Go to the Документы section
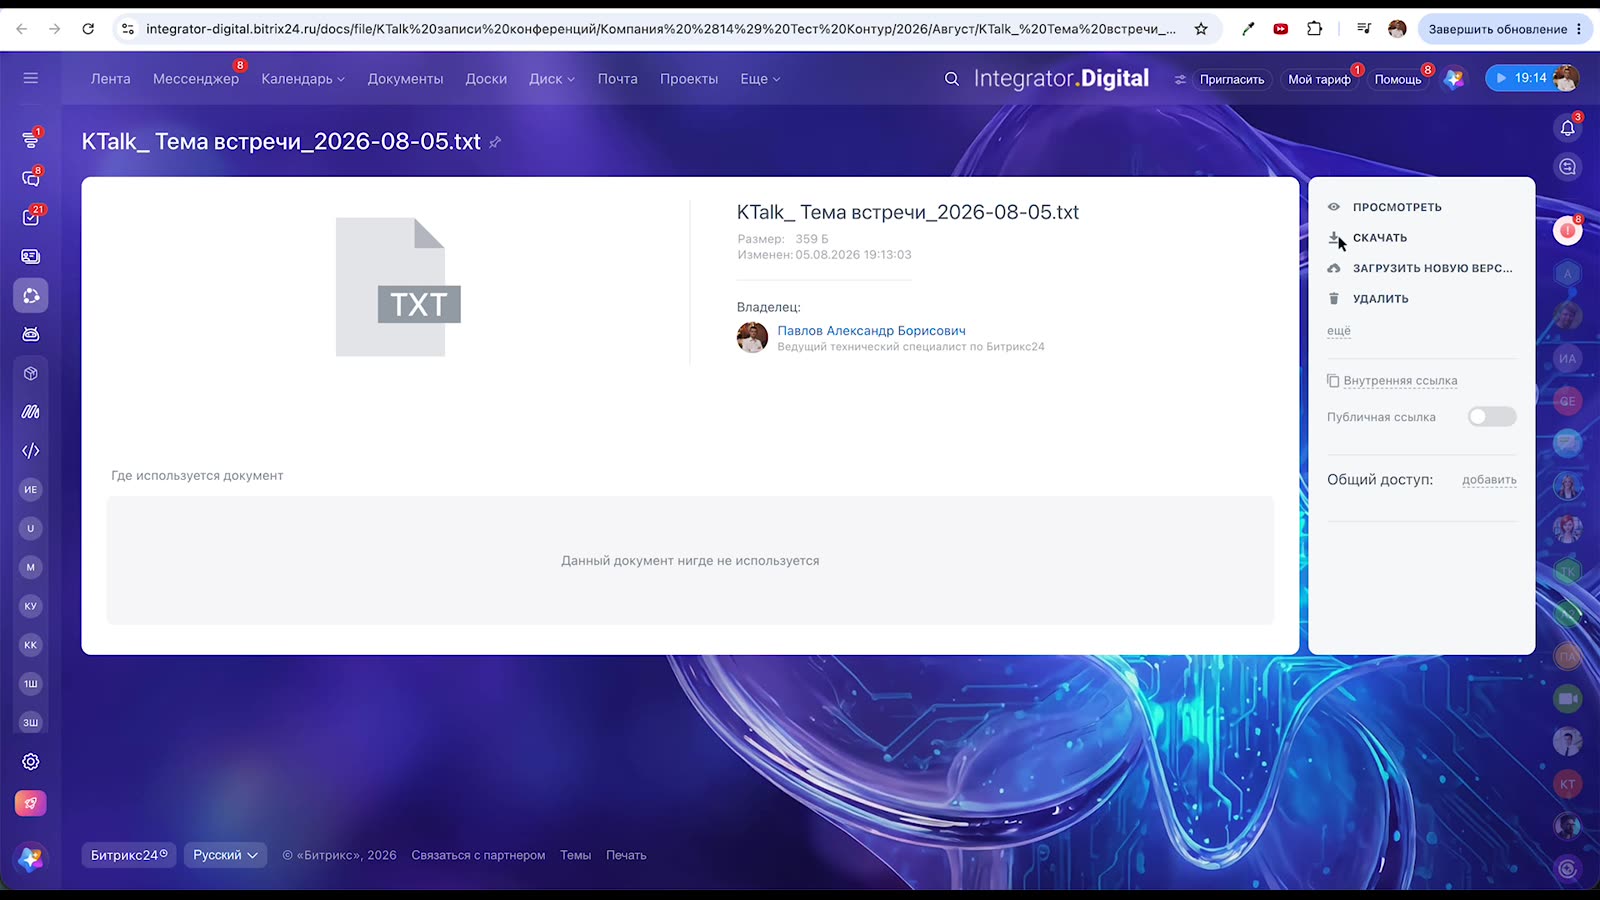The height and width of the screenshot is (900, 1600). (x=405, y=79)
